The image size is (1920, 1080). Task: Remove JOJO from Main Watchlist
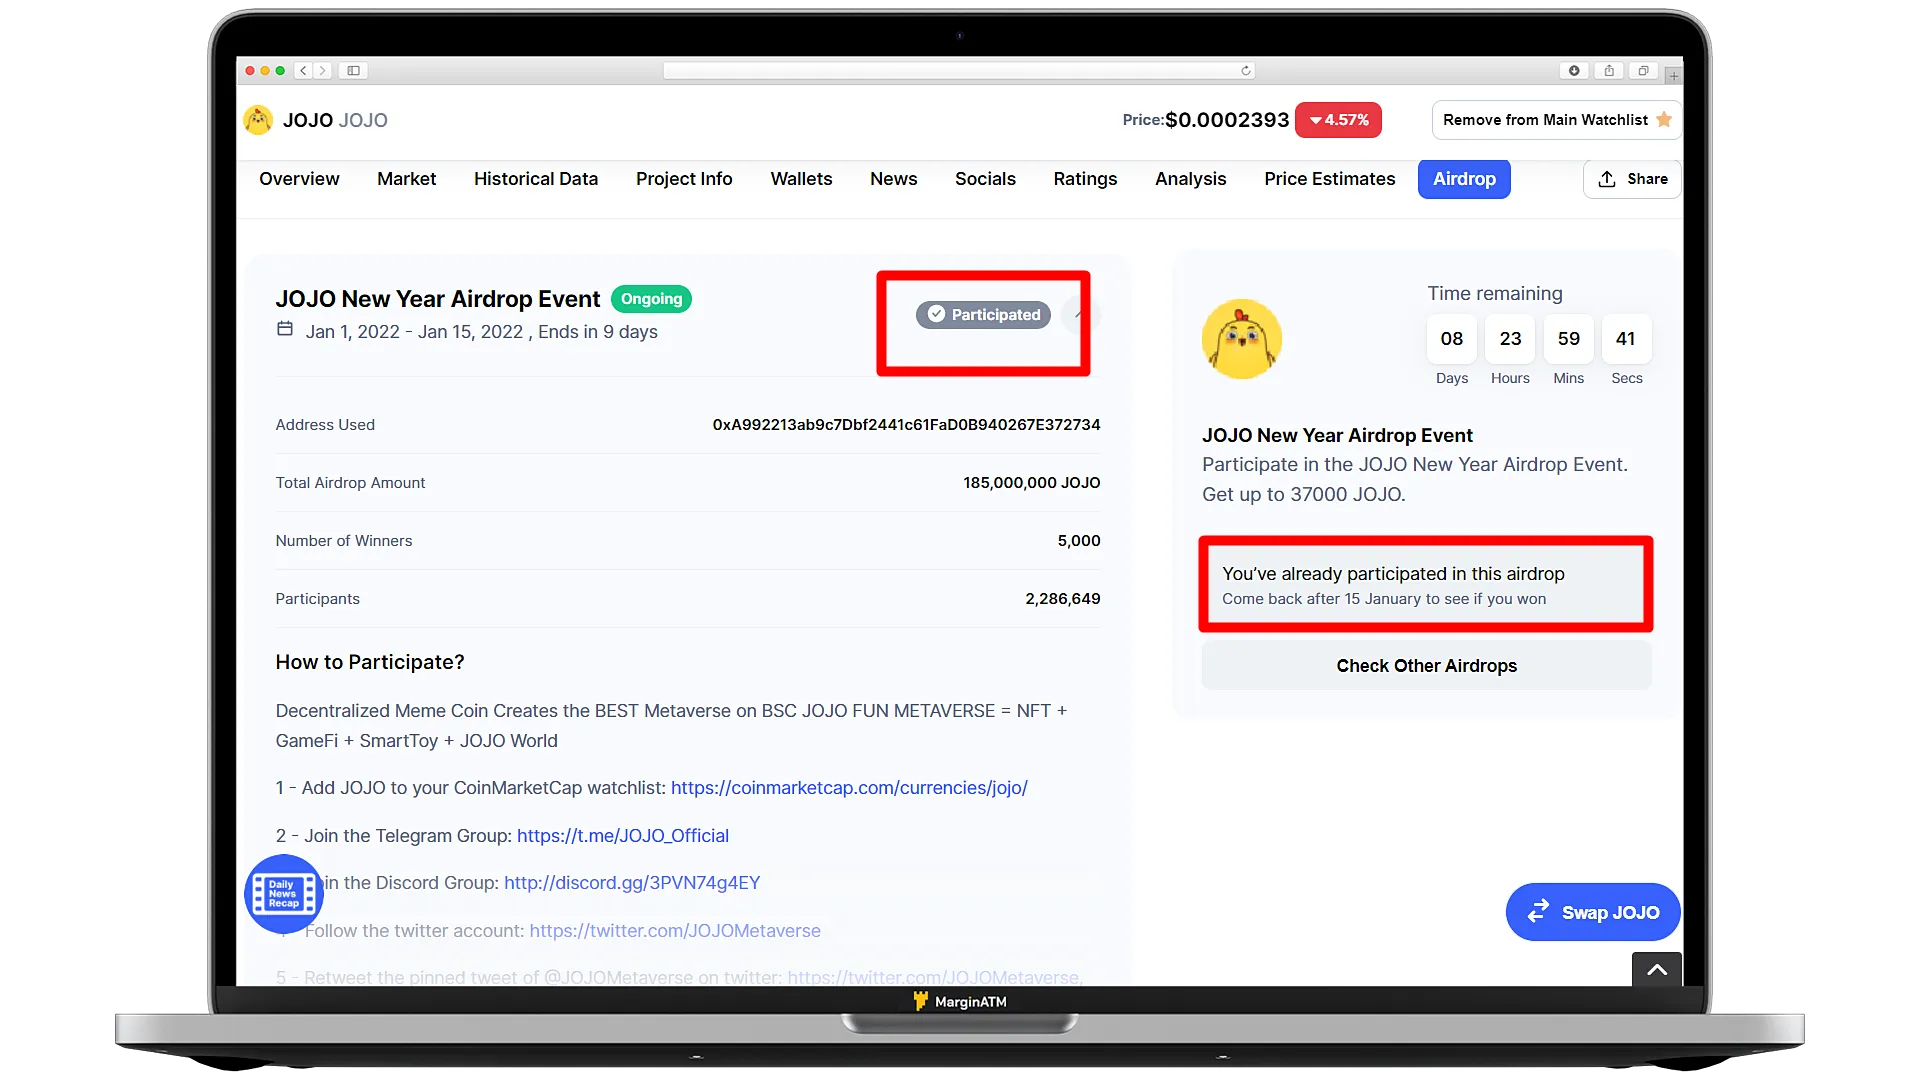point(1557,120)
